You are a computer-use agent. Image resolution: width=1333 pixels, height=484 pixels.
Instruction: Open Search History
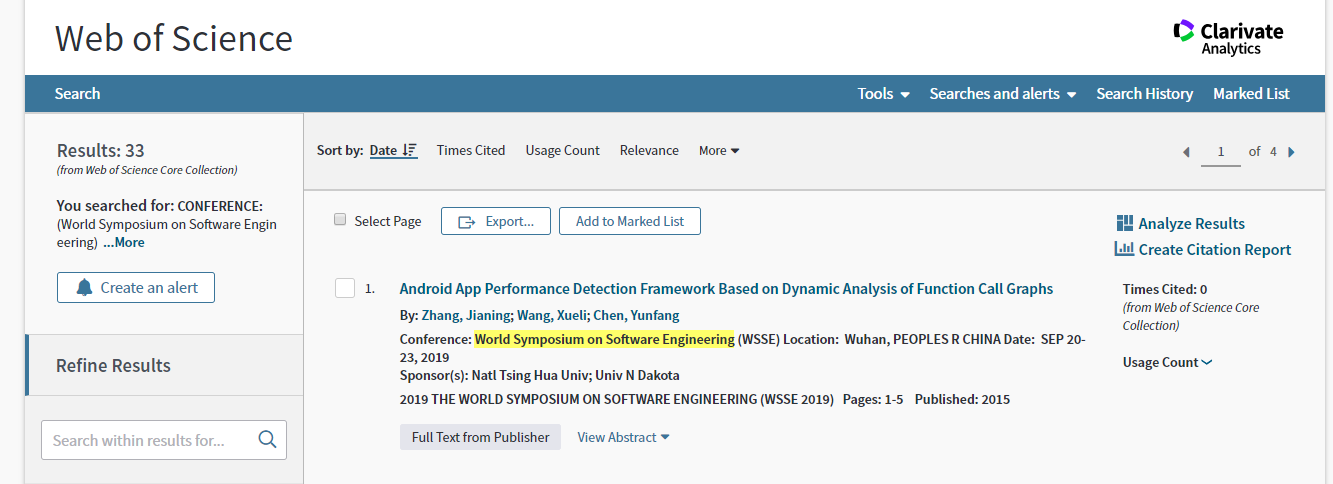(1144, 93)
